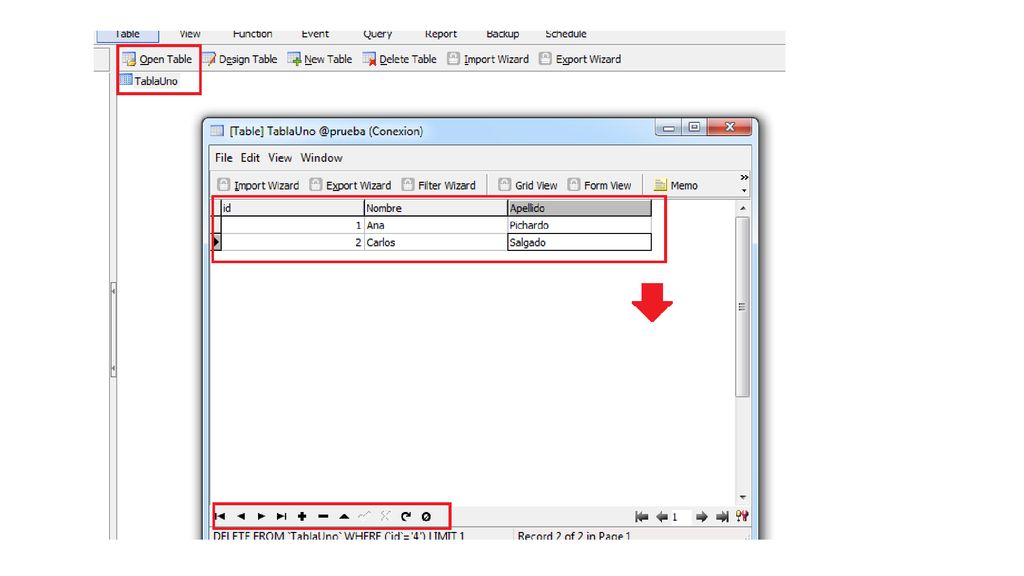Go to the previous record
Screen dimensions: 1024x576
coord(241,517)
